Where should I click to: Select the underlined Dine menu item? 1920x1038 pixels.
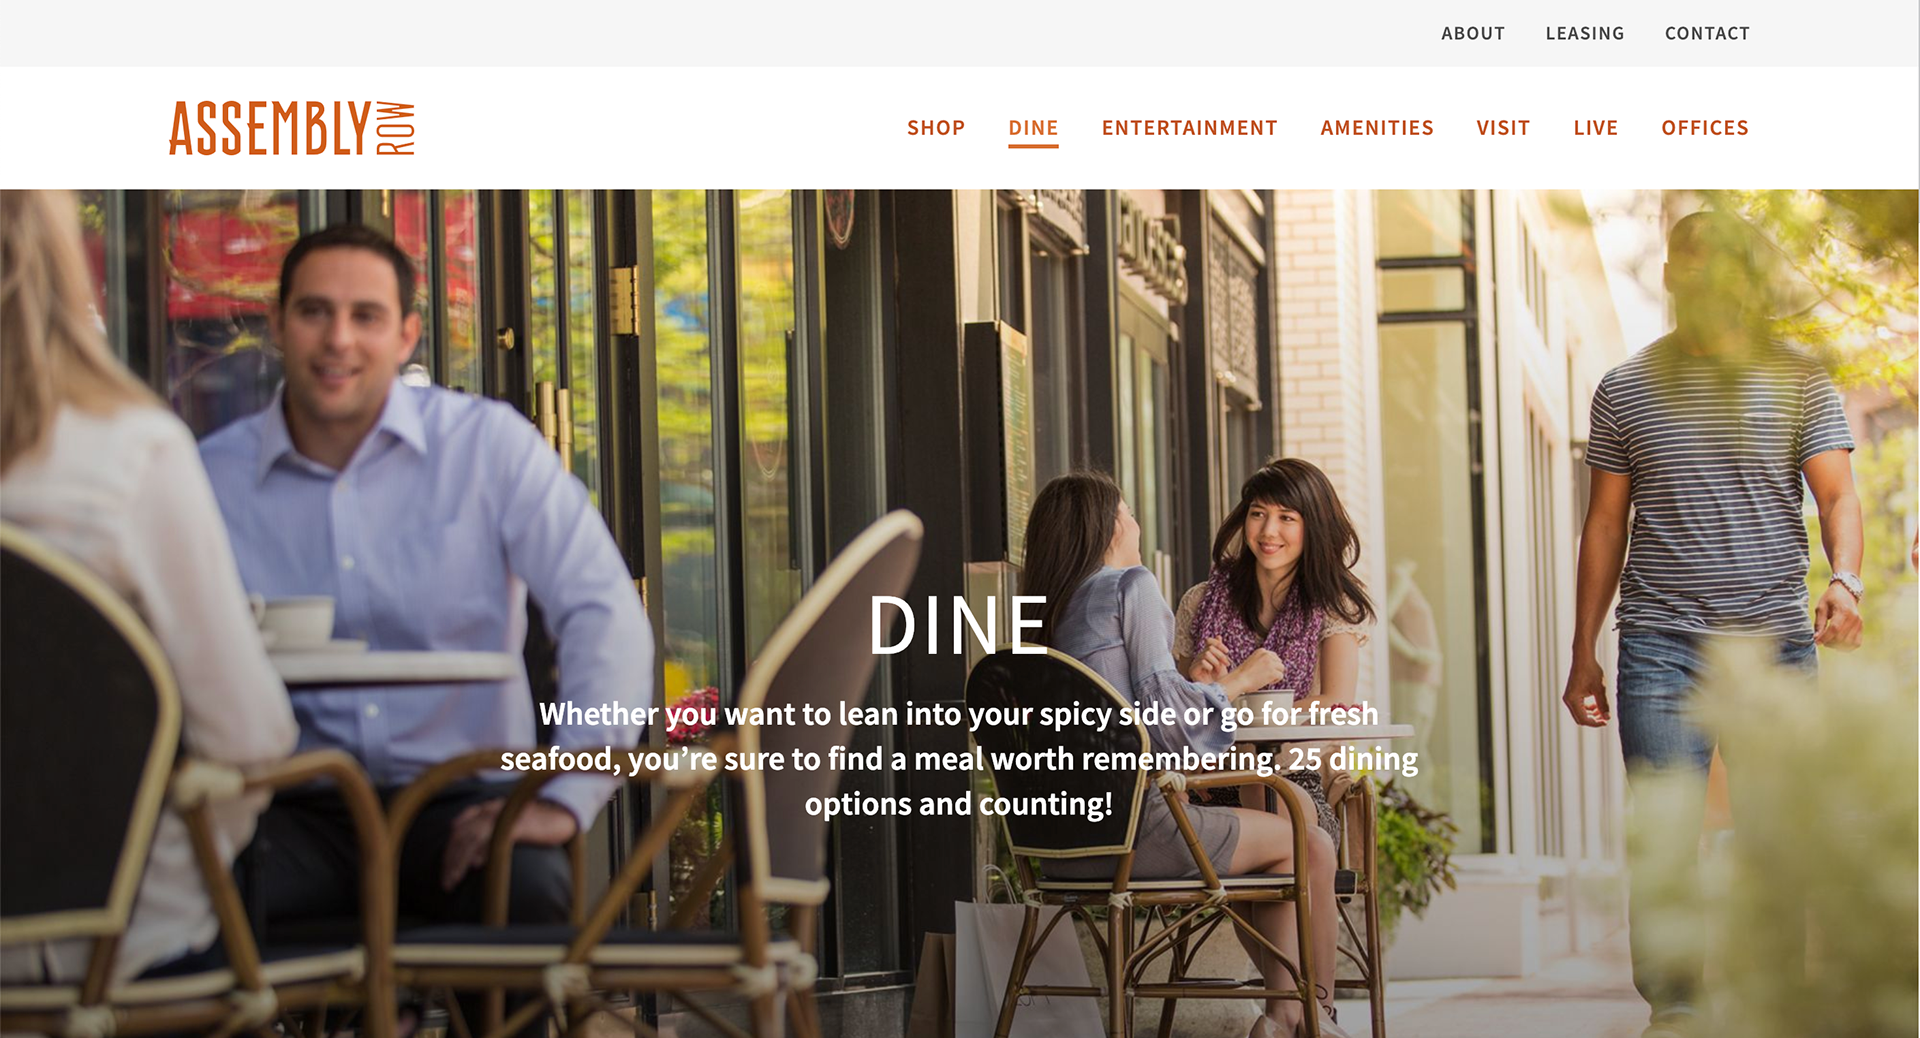[x=1033, y=128]
